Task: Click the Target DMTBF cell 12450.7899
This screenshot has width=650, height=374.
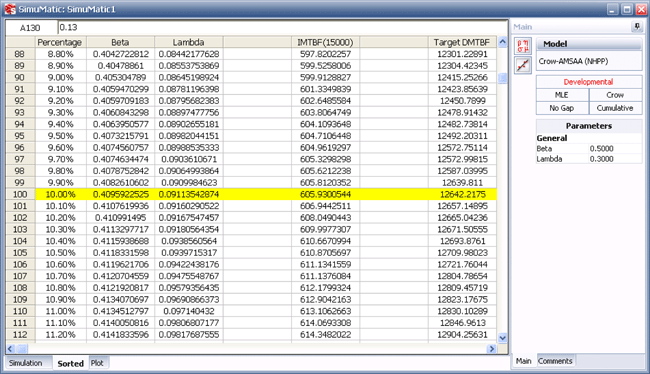Action: coord(462,101)
